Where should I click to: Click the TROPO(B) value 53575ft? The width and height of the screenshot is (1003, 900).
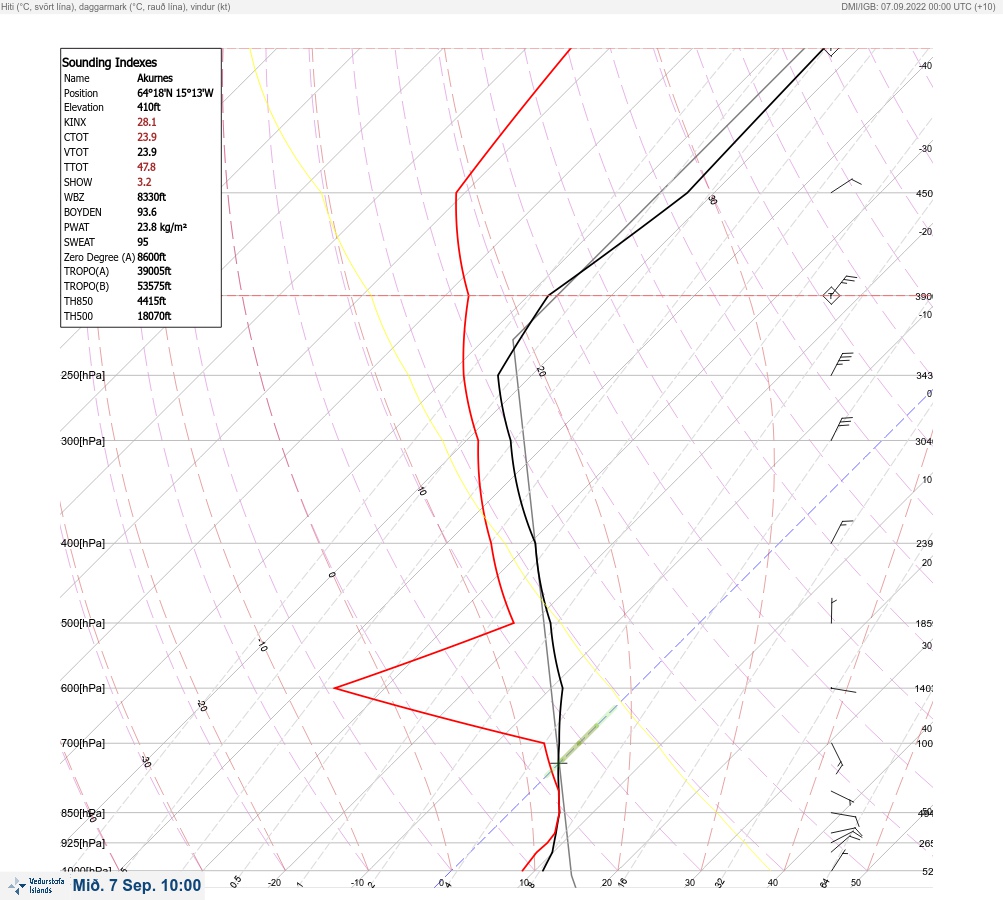pyautogui.click(x=154, y=286)
